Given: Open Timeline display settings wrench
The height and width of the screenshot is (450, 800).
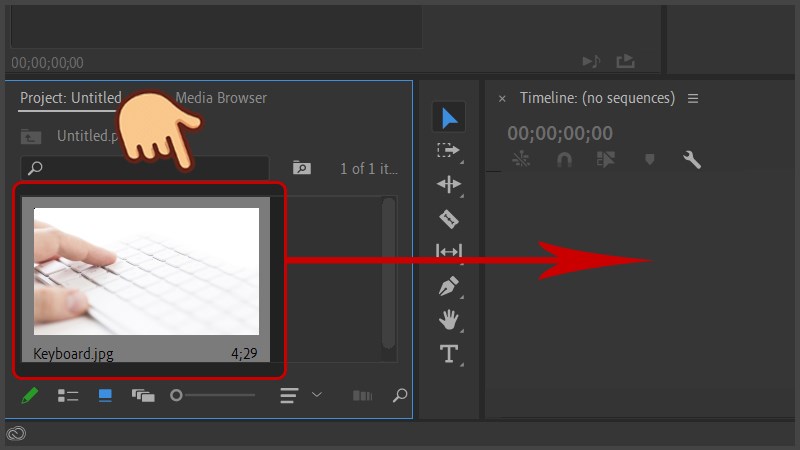Looking at the screenshot, I should [691, 160].
